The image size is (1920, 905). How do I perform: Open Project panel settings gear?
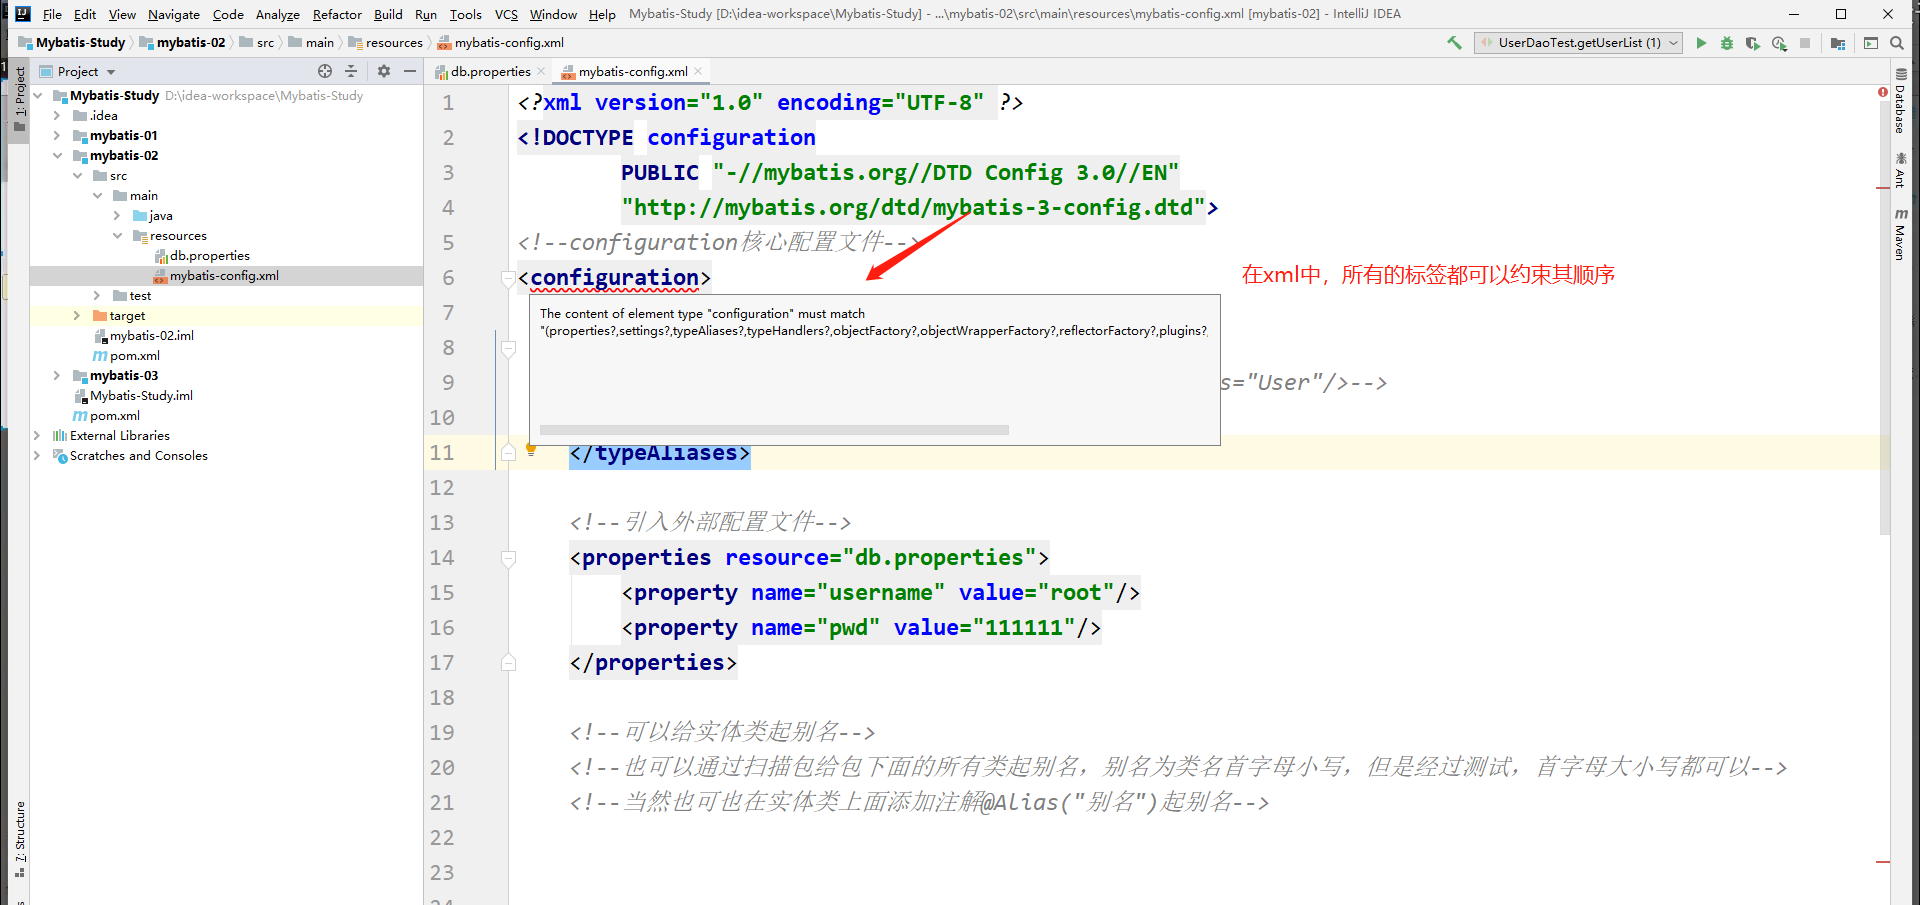(x=384, y=71)
